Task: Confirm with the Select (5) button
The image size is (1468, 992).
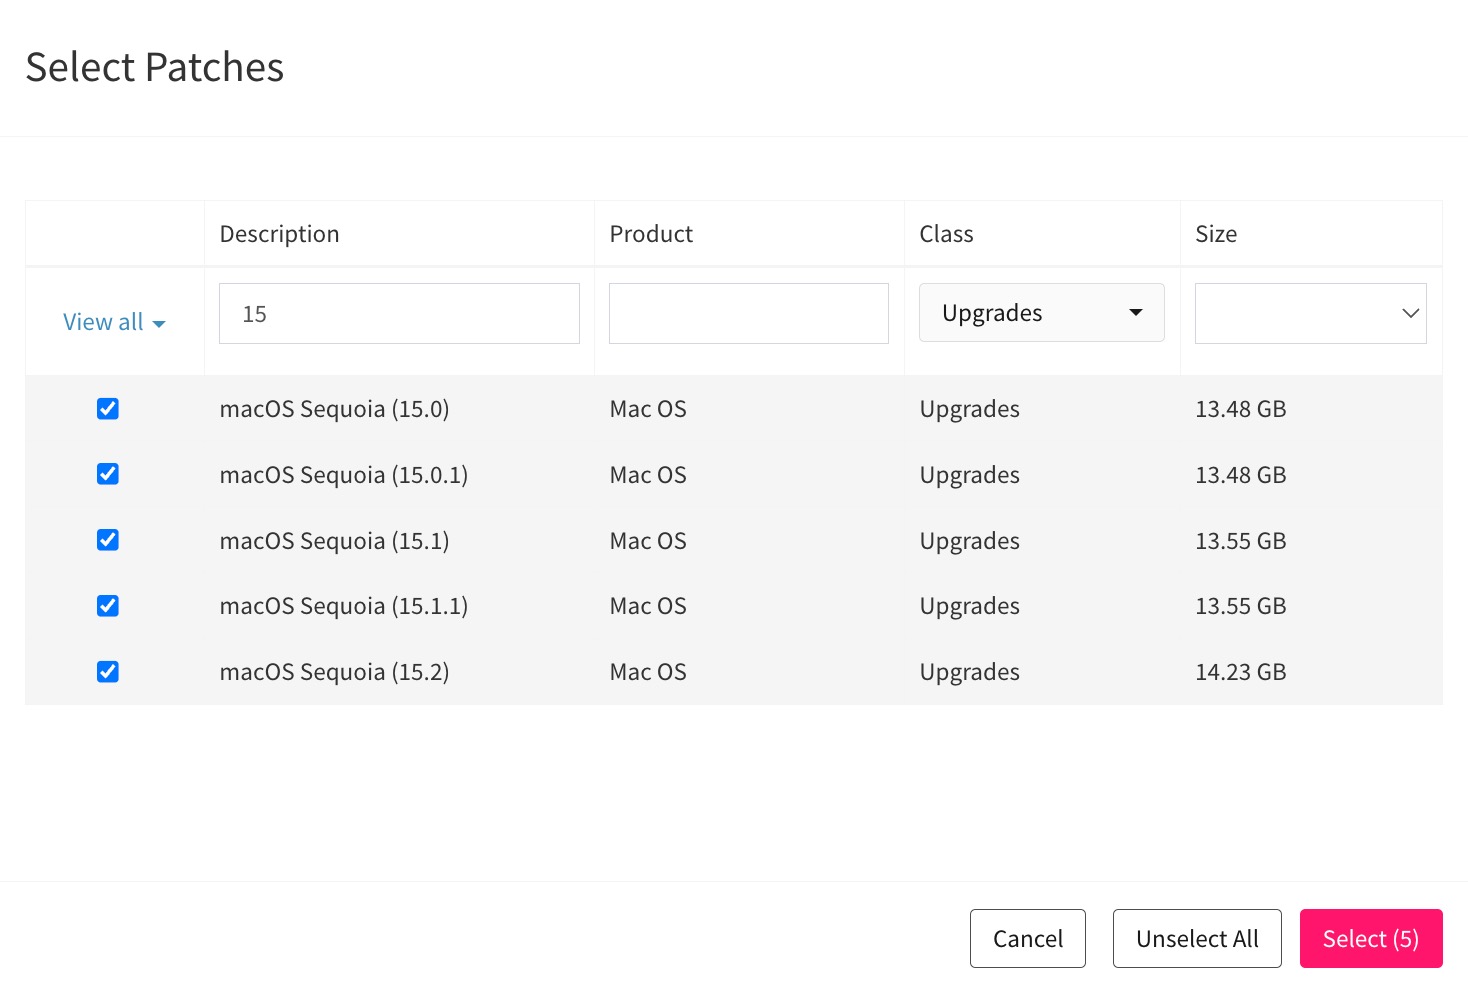Action: [1371, 938]
